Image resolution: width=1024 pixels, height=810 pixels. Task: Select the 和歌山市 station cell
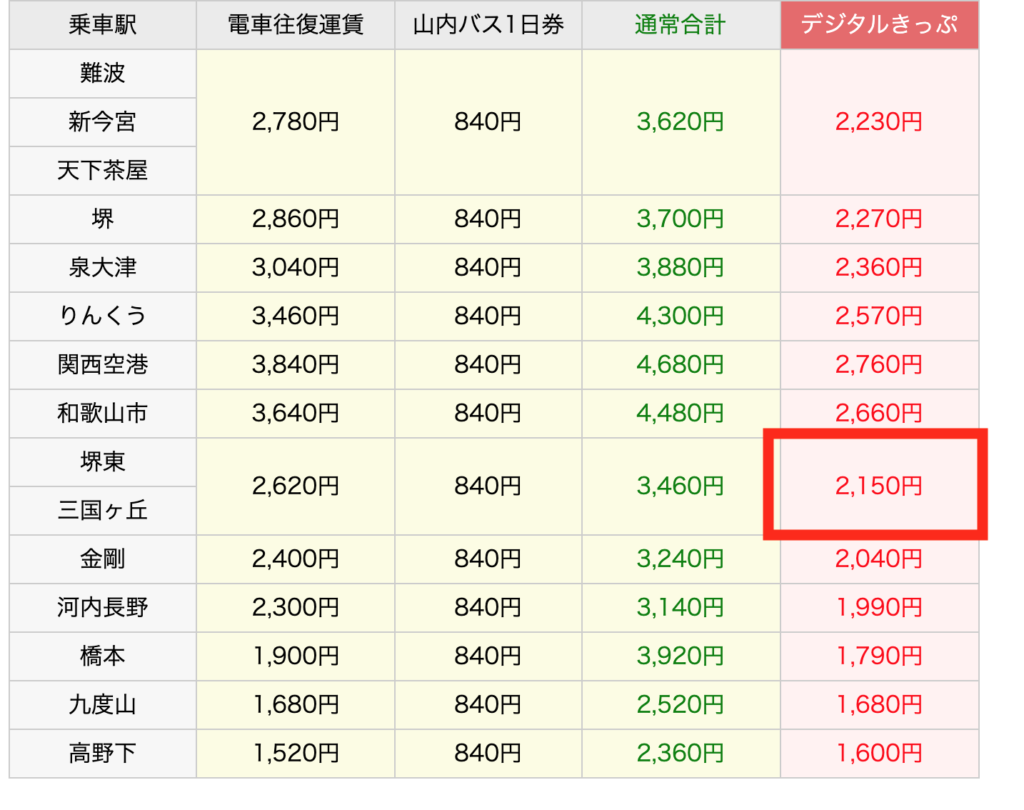point(102,413)
